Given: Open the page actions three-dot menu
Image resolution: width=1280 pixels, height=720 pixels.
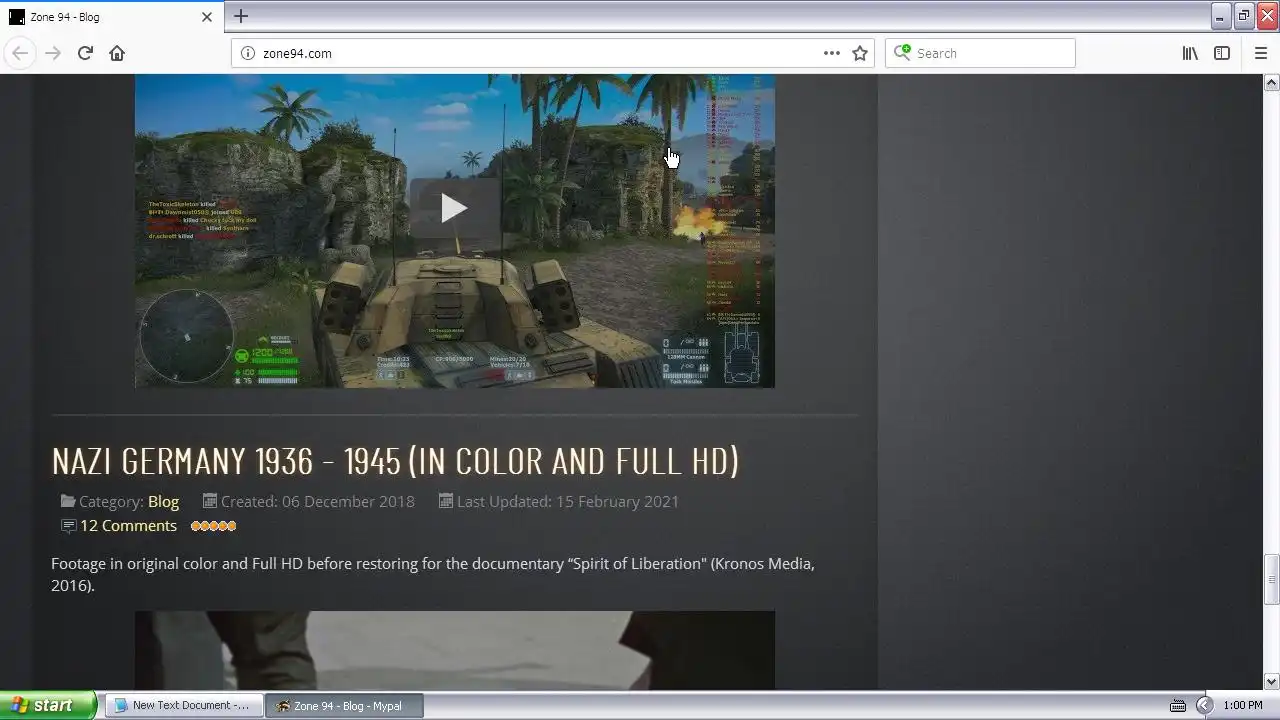Looking at the screenshot, I should [x=832, y=53].
